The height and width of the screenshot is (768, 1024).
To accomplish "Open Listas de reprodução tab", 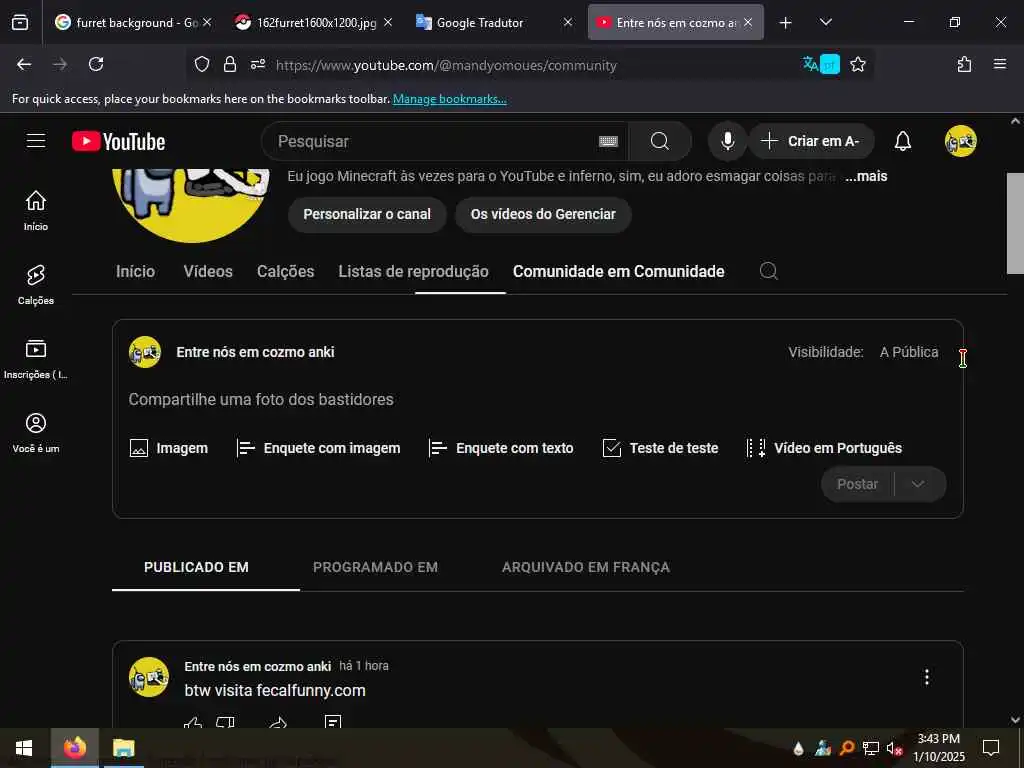I will coord(413,271).
